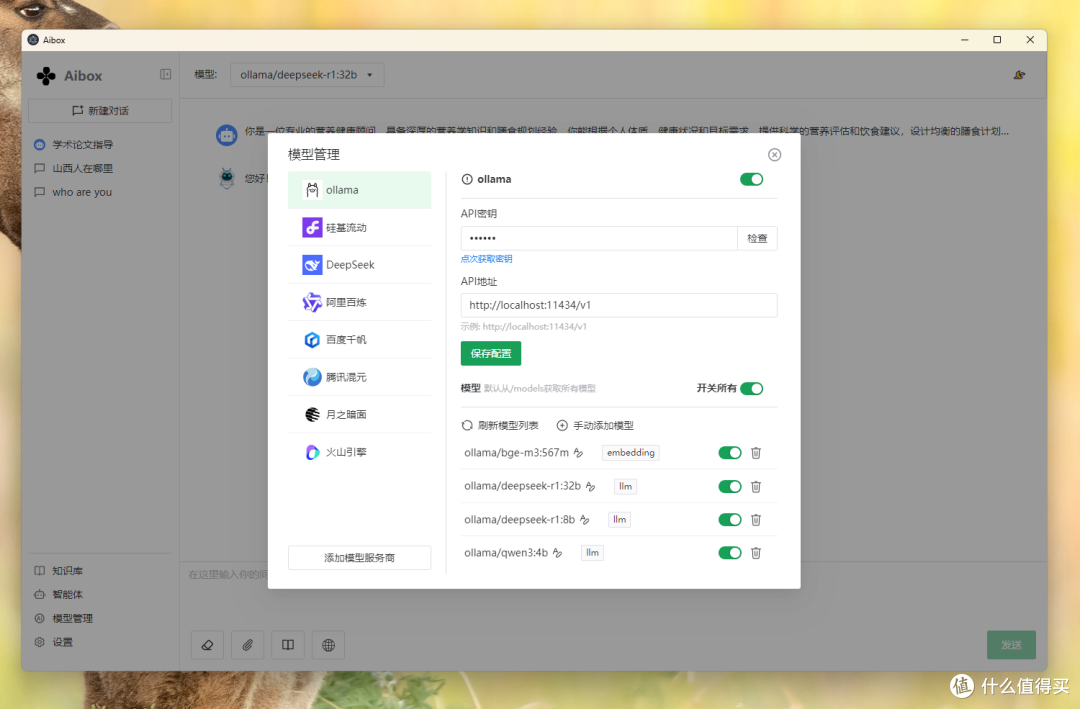This screenshot has height=709, width=1080.
Task: Click the theme icon at top right
Action: (x=1019, y=74)
